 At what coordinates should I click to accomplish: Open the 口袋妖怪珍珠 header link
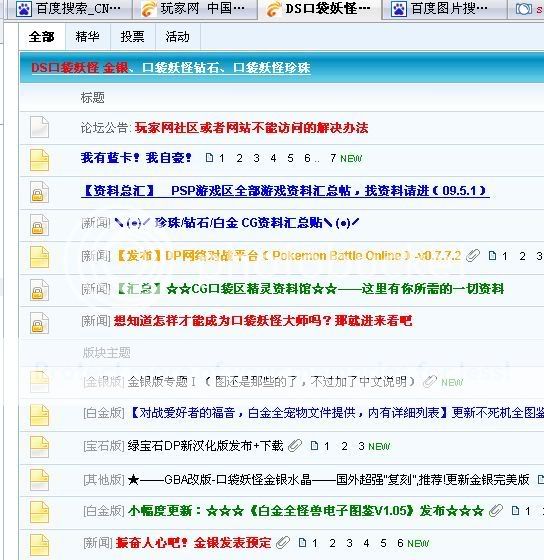click(272, 68)
